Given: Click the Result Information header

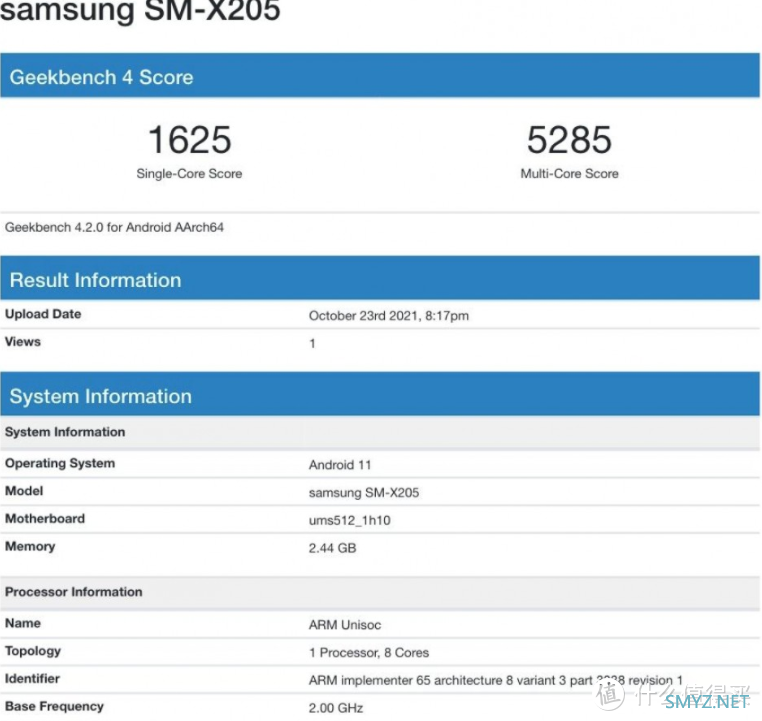Looking at the screenshot, I should 380,278.
